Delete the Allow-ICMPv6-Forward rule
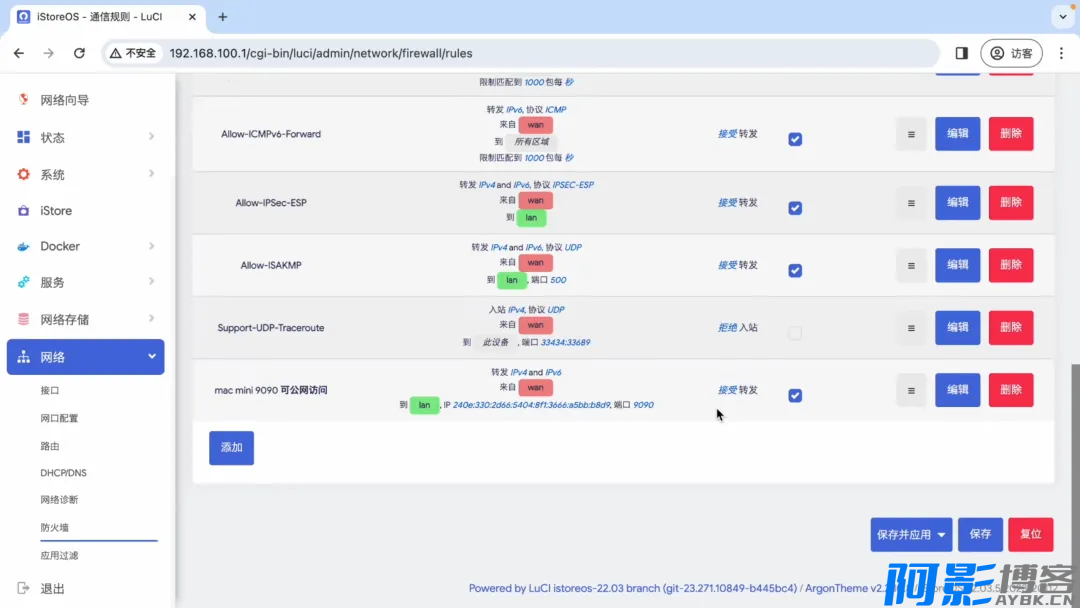This screenshot has width=1080, height=608. coord(1010,134)
